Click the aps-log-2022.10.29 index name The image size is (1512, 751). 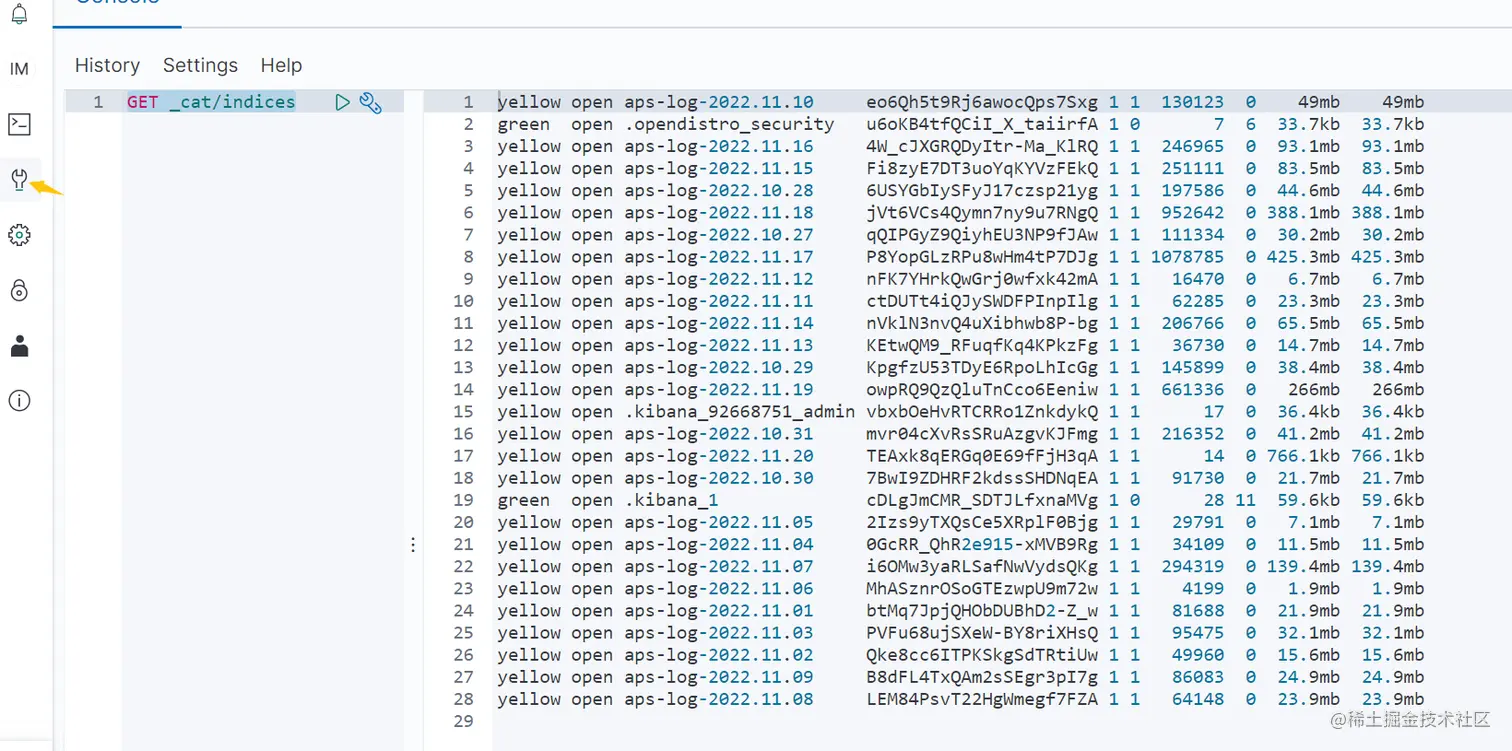(x=719, y=367)
